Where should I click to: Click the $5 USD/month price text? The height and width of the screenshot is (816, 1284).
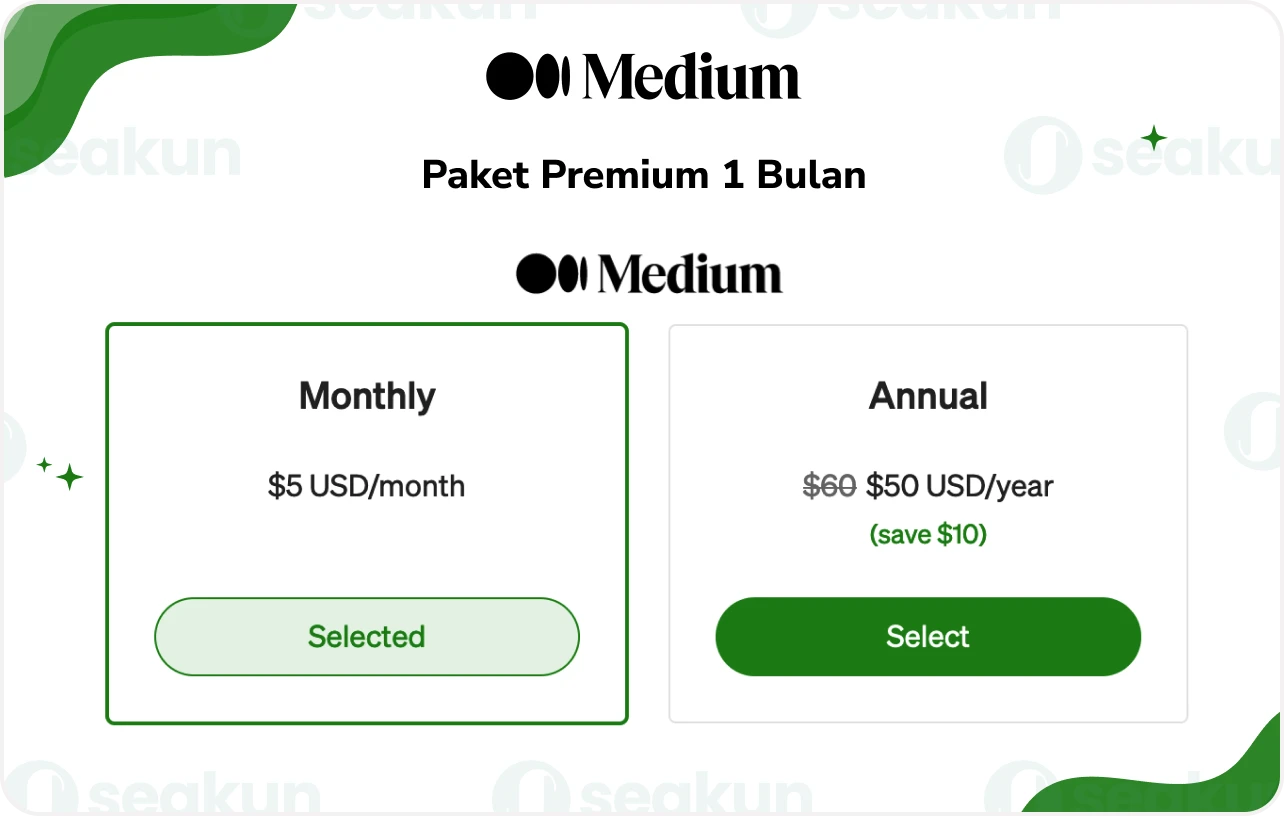click(366, 486)
